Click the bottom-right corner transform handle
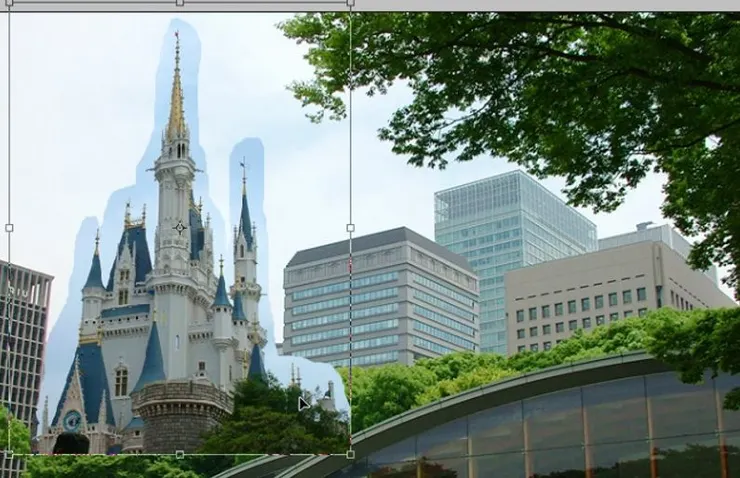 (x=350, y=454)
